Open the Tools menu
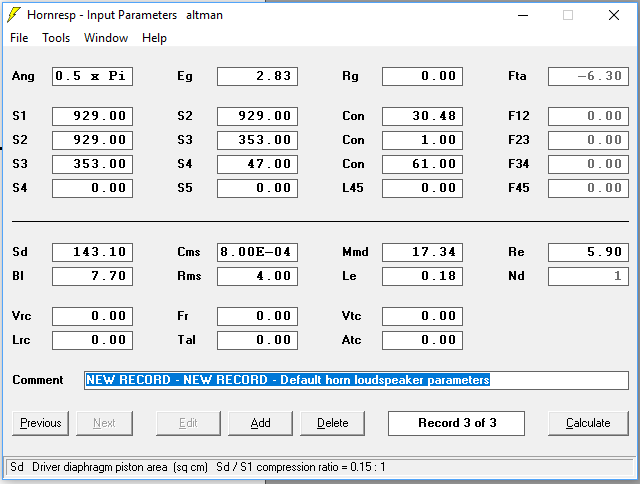The width and height of the screenshot is (640, 484). (56, 38)
